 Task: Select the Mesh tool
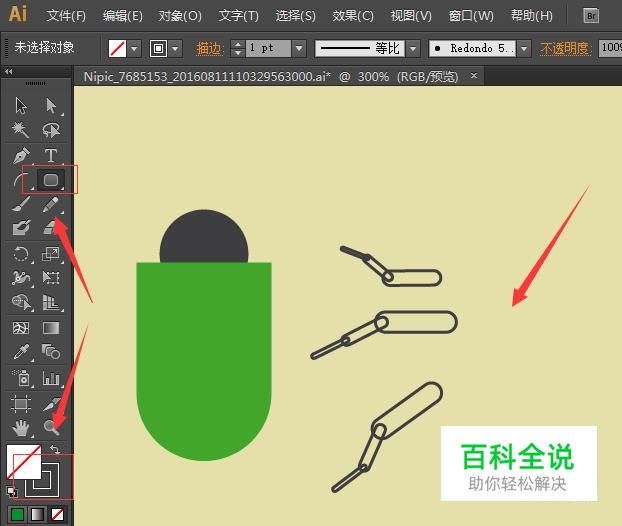point(21,328)
